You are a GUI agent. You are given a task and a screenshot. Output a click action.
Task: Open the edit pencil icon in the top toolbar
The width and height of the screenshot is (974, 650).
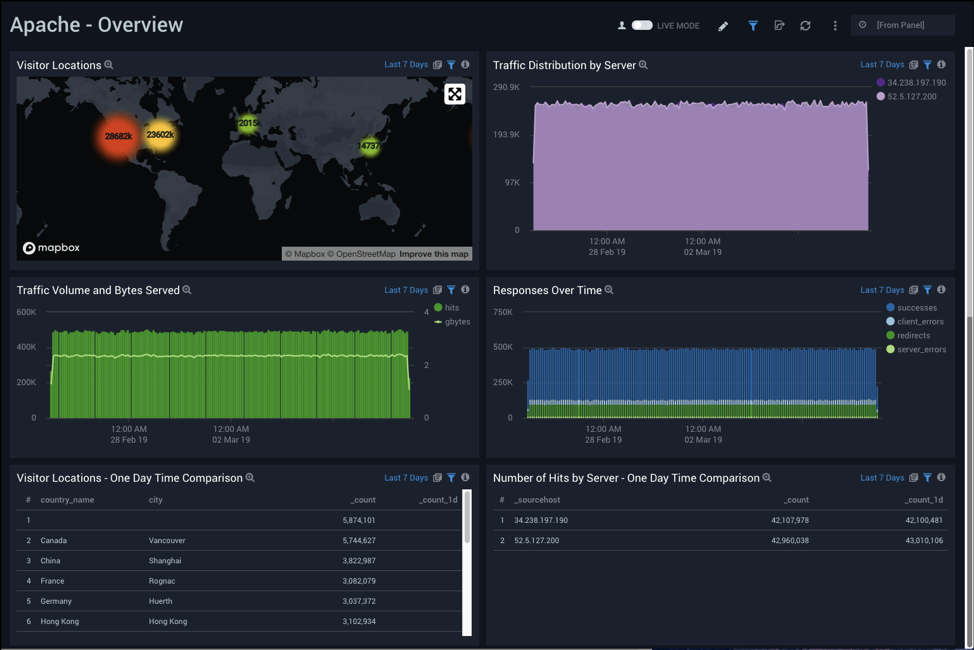(723, 25)
